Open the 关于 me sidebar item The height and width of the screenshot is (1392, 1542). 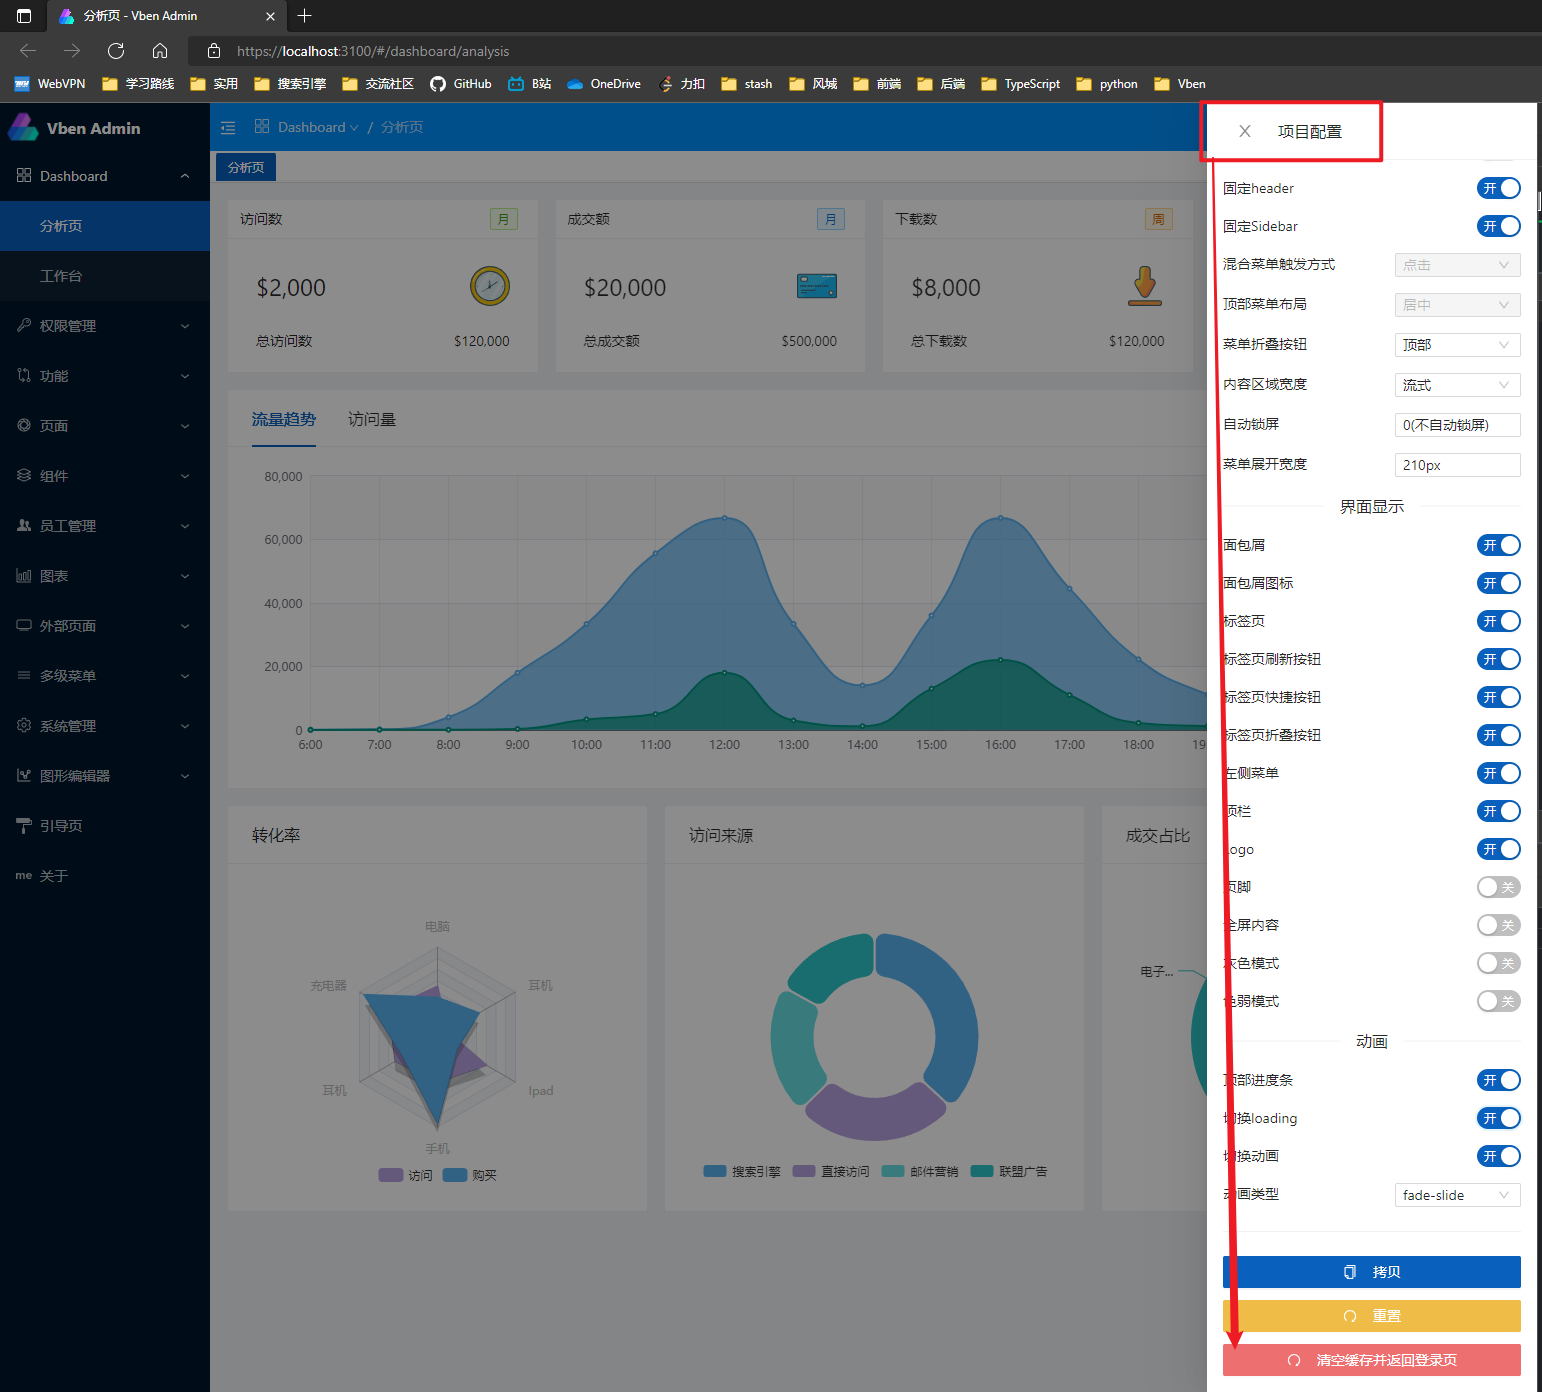tap(104, 876)
